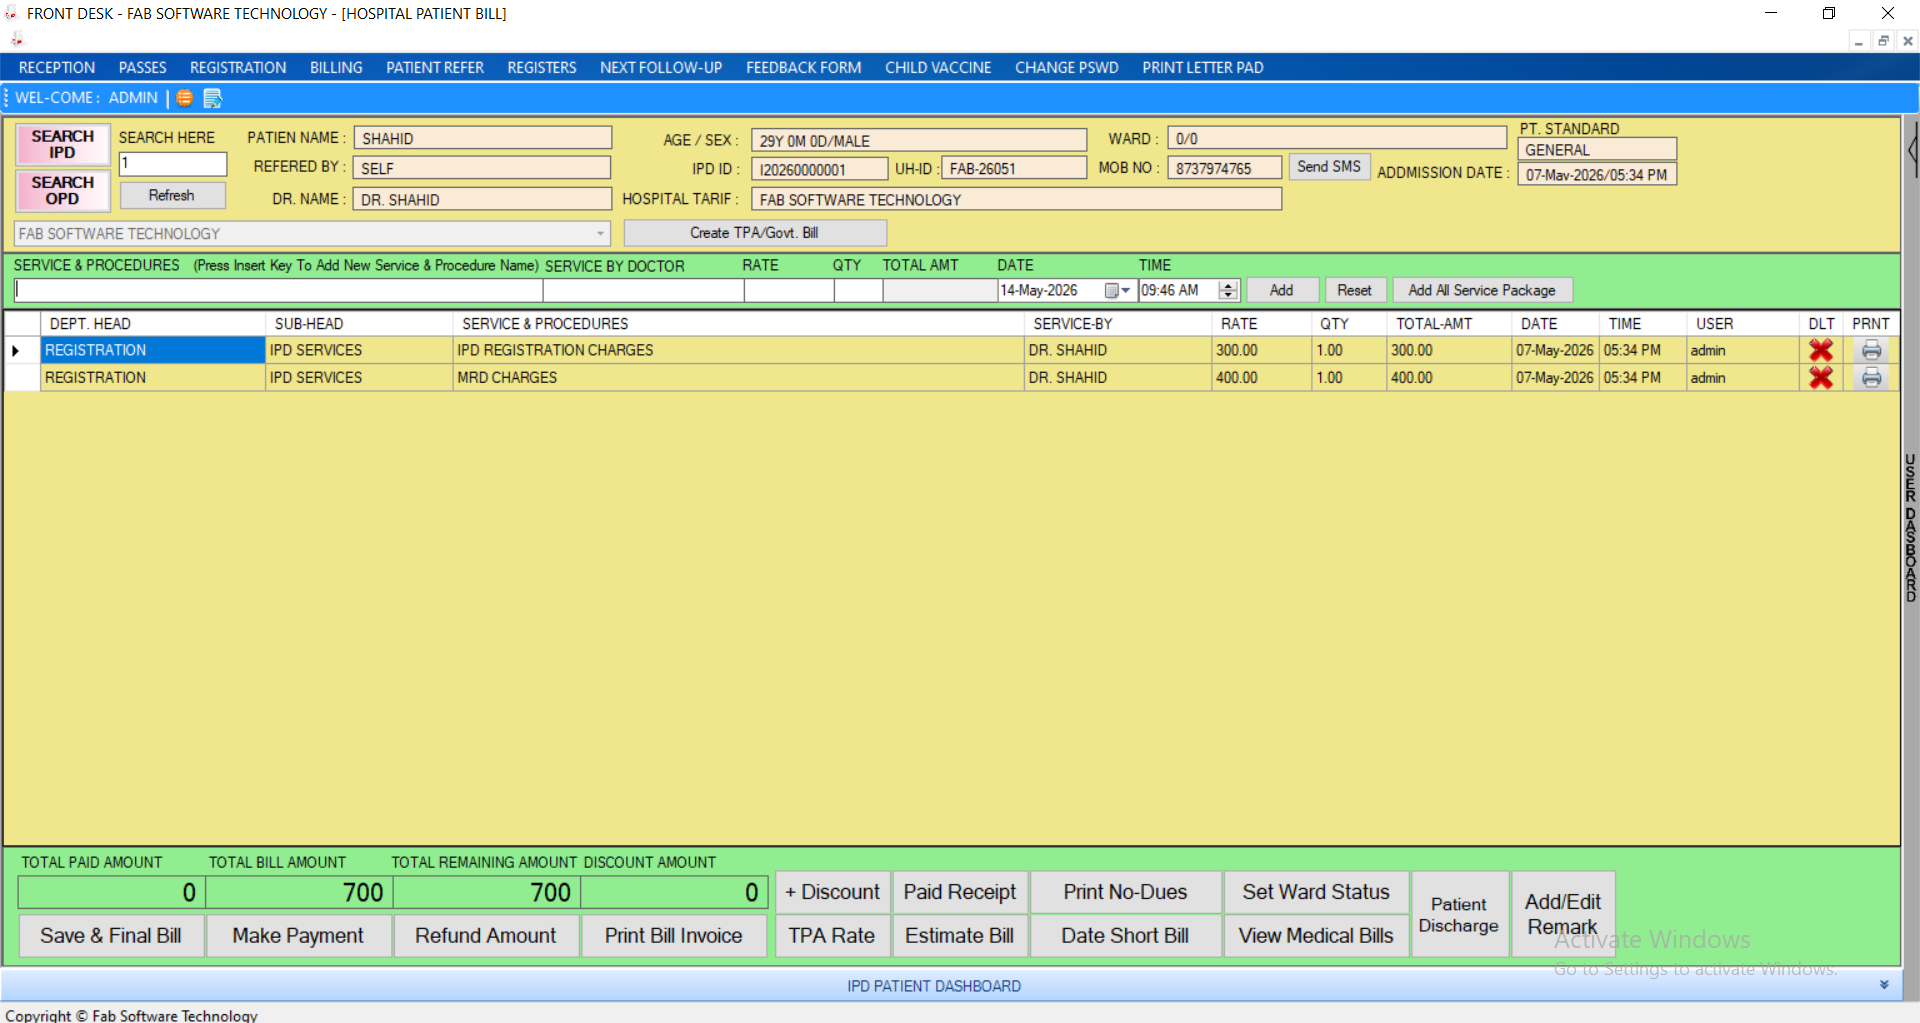This screenshot has height=1023, width=1920.
Task: Select the first row arrow indicator
Action: point(16,350)
